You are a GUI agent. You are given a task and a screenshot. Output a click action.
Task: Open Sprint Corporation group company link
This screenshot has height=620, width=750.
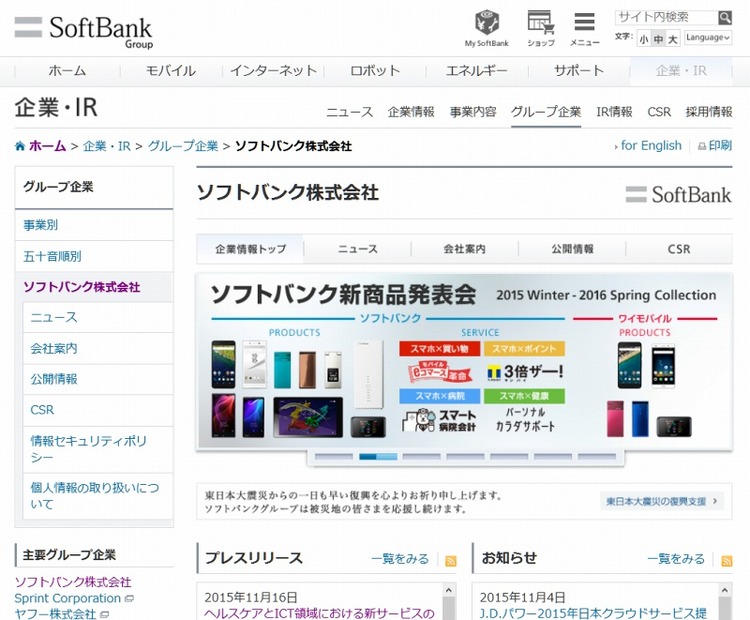67,598
